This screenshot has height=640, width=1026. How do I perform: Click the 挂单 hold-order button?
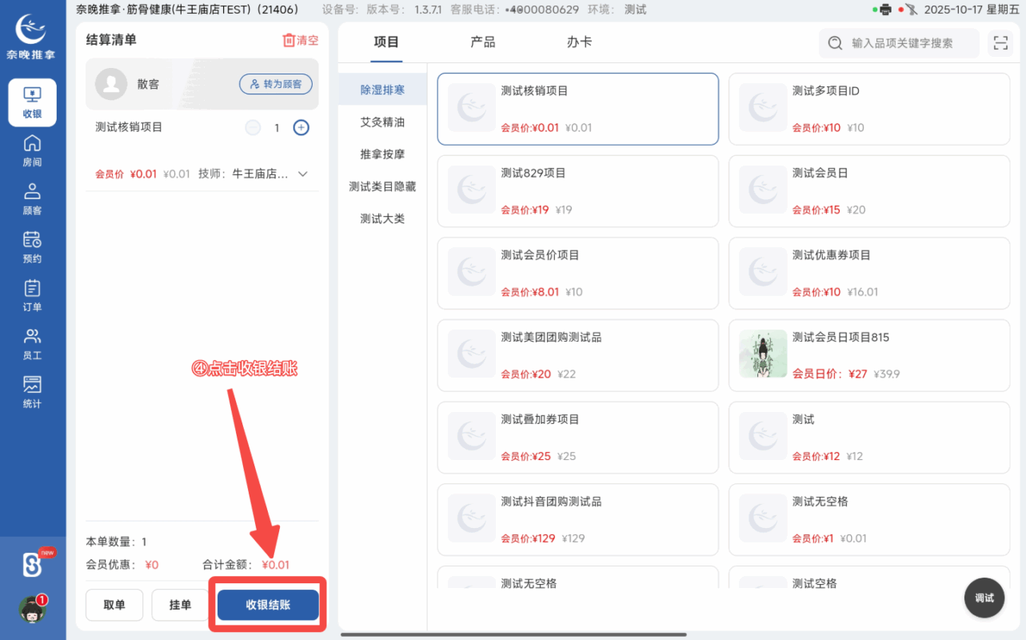(x=179, y=605)
